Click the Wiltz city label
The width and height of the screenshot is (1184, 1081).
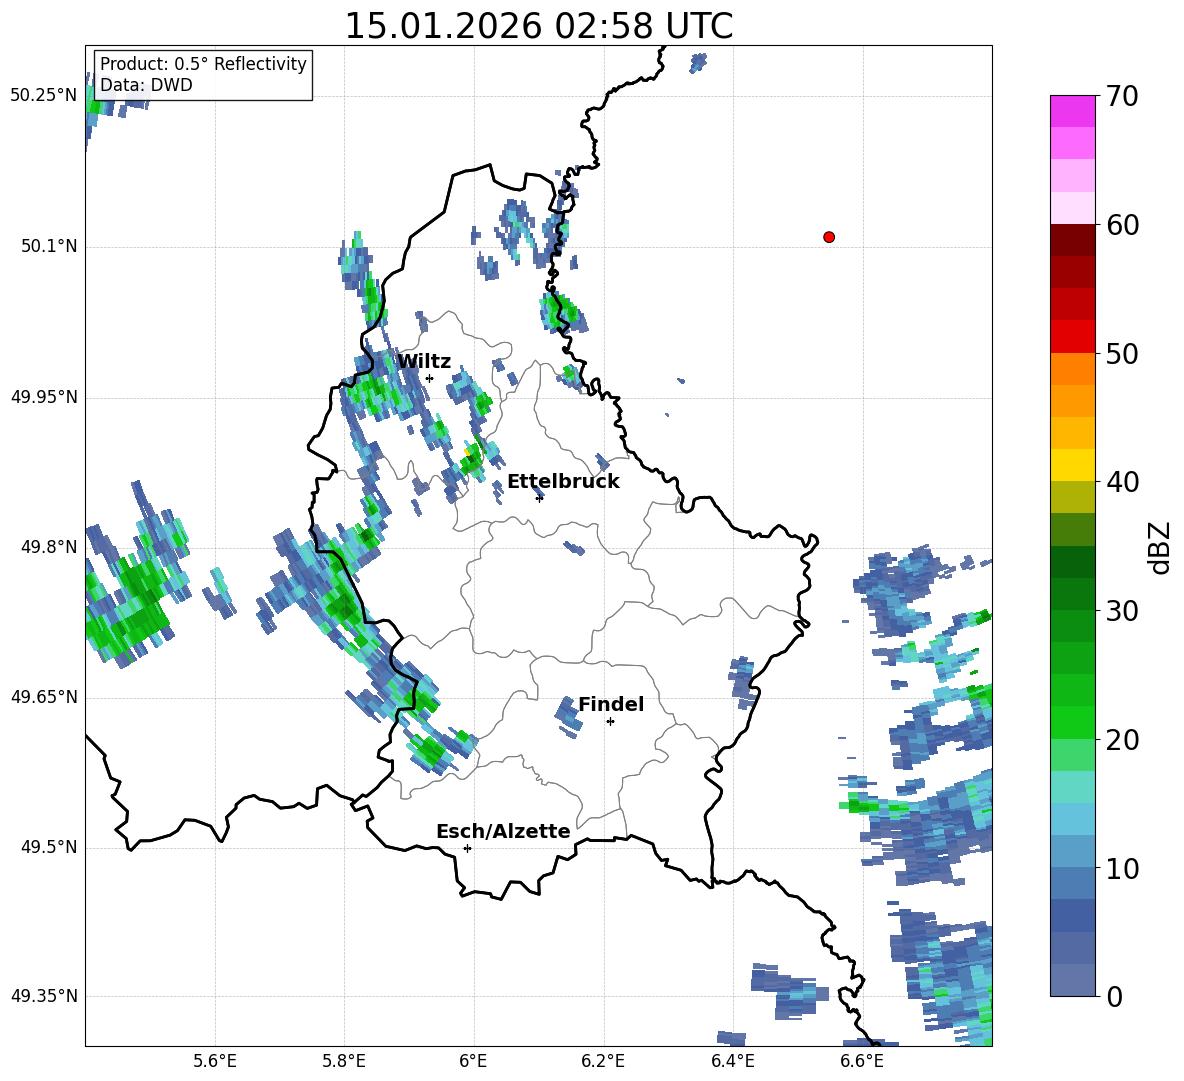click(424, 362)
